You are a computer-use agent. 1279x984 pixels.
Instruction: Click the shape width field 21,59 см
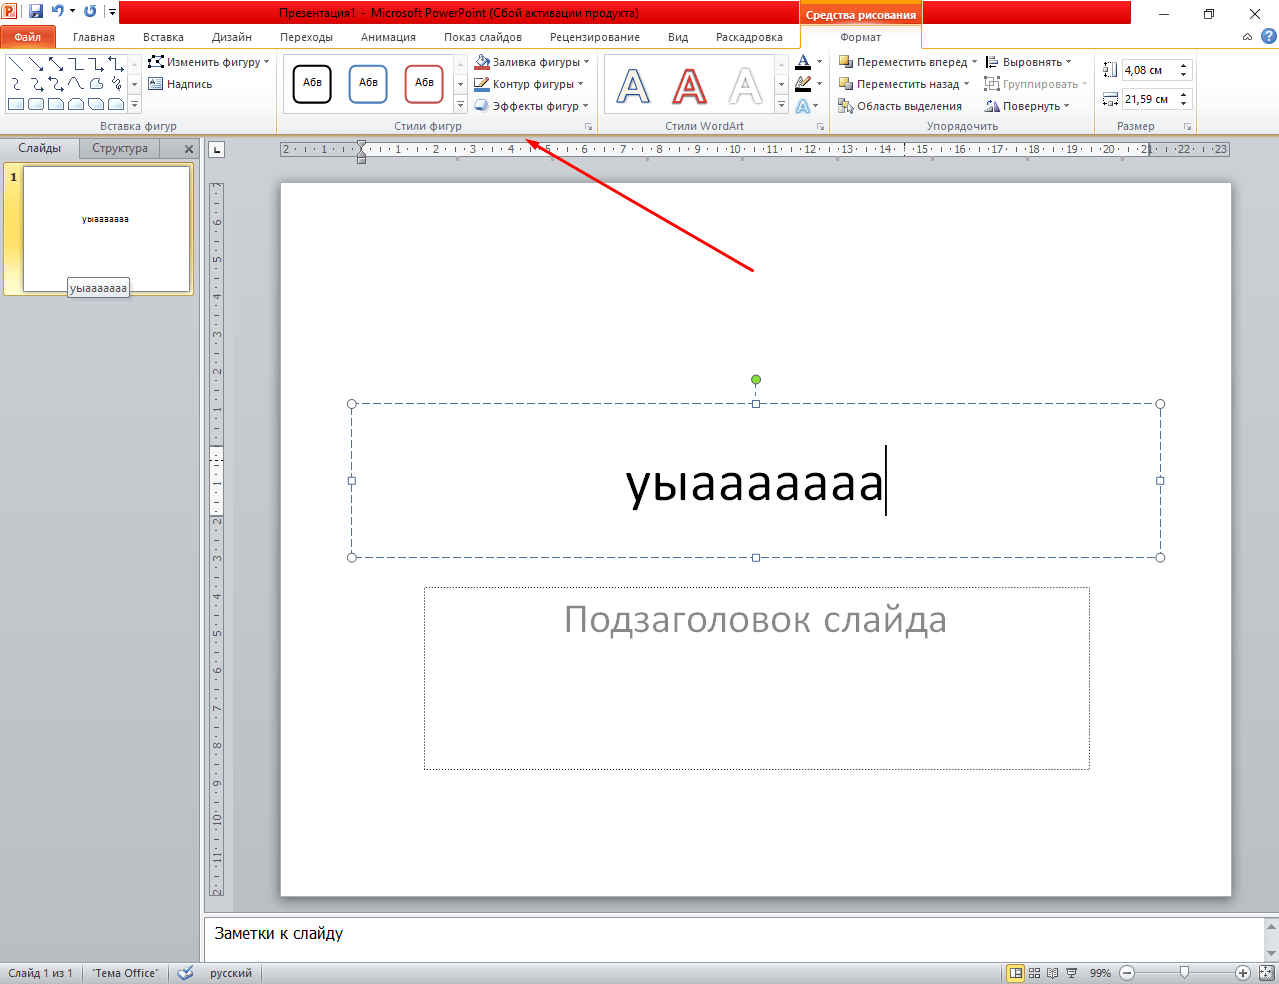click(x=1149, y=99)
